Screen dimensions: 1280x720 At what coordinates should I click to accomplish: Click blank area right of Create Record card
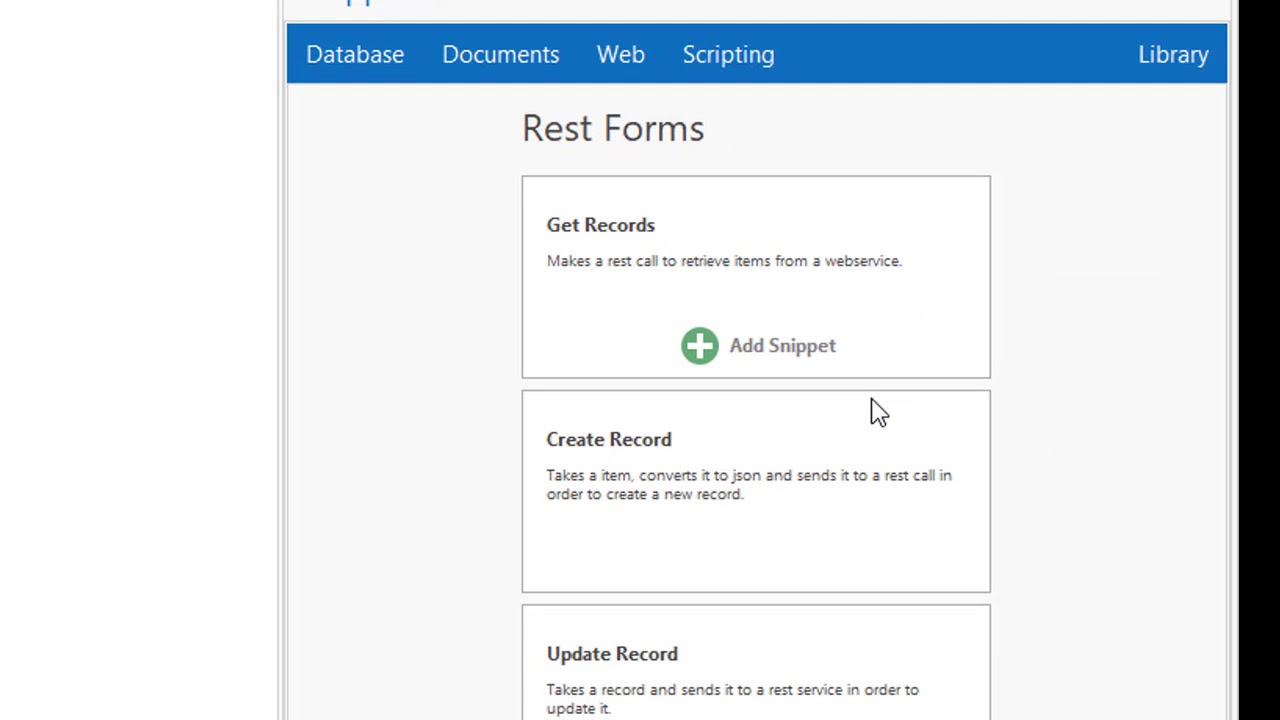[x=1100, y=490]
